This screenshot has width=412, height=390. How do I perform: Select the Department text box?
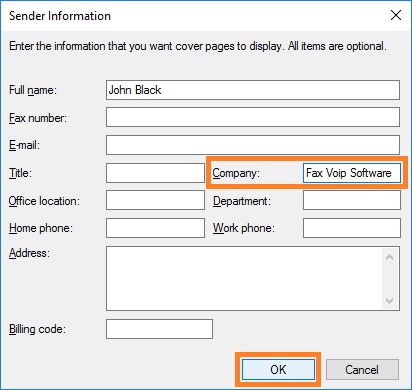coord(352,200)
